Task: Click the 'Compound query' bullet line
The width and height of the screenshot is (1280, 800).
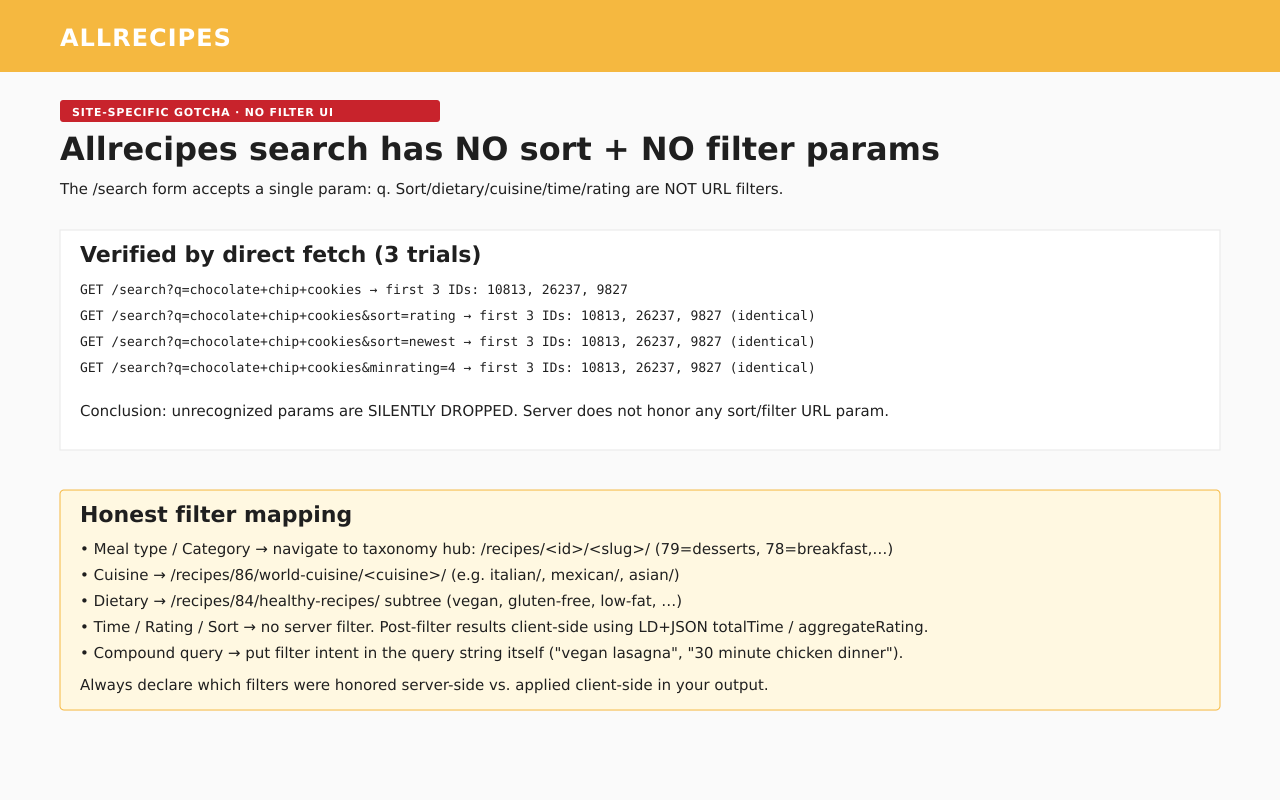Action: pos(491,653)
